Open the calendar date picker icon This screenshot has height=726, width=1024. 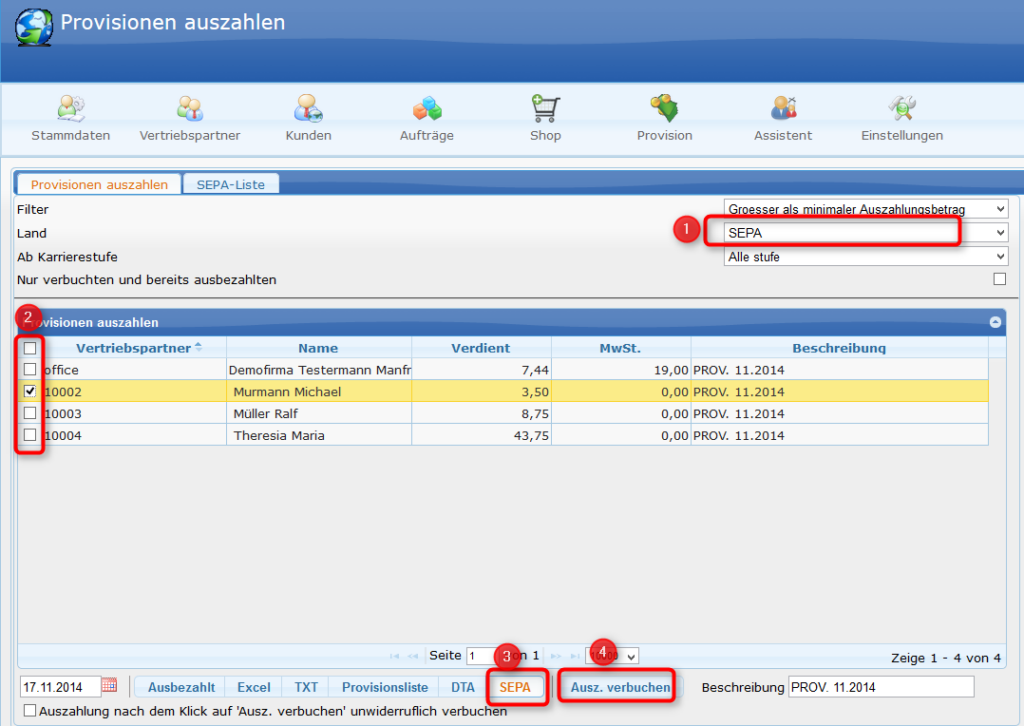110,686
